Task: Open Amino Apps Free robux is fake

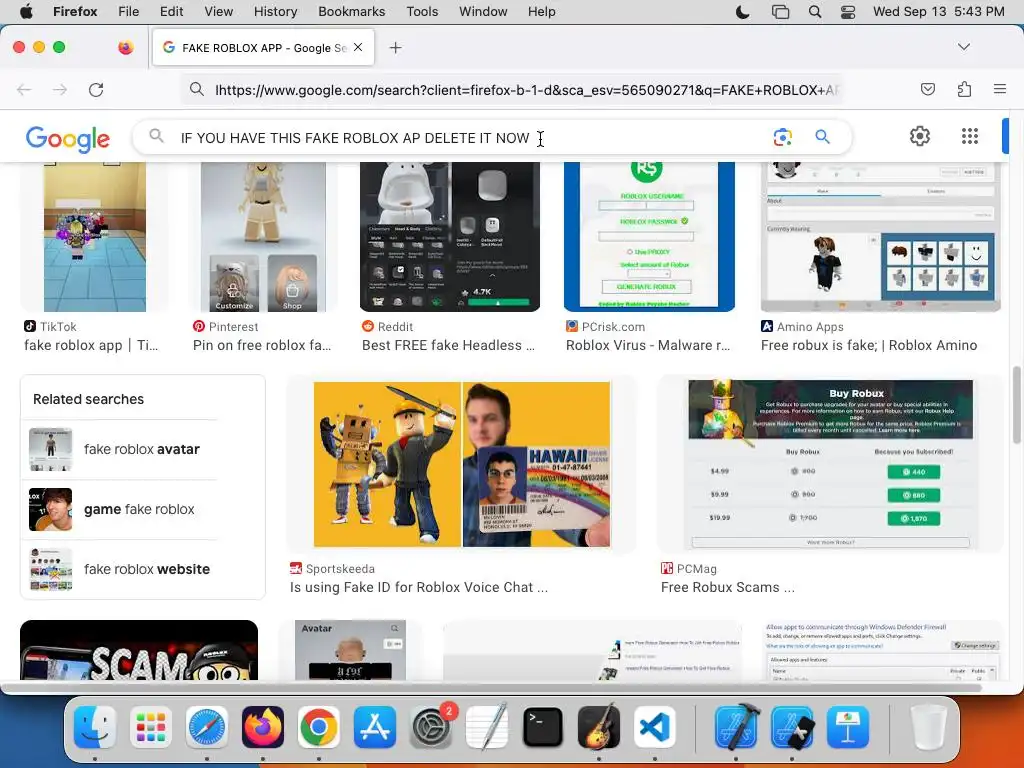Action: (869, 345)
